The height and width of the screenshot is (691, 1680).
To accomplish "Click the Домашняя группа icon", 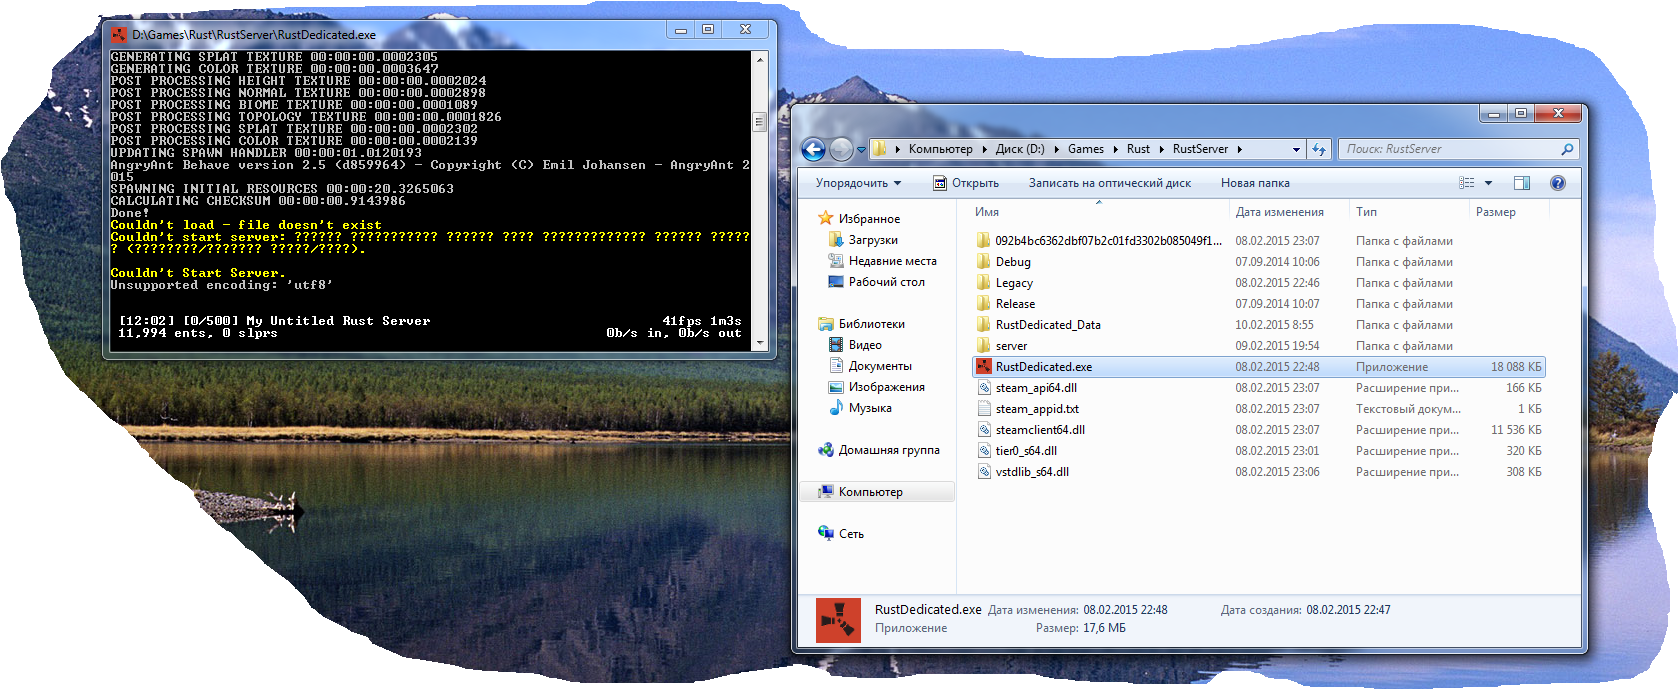I will pos(826,450).
